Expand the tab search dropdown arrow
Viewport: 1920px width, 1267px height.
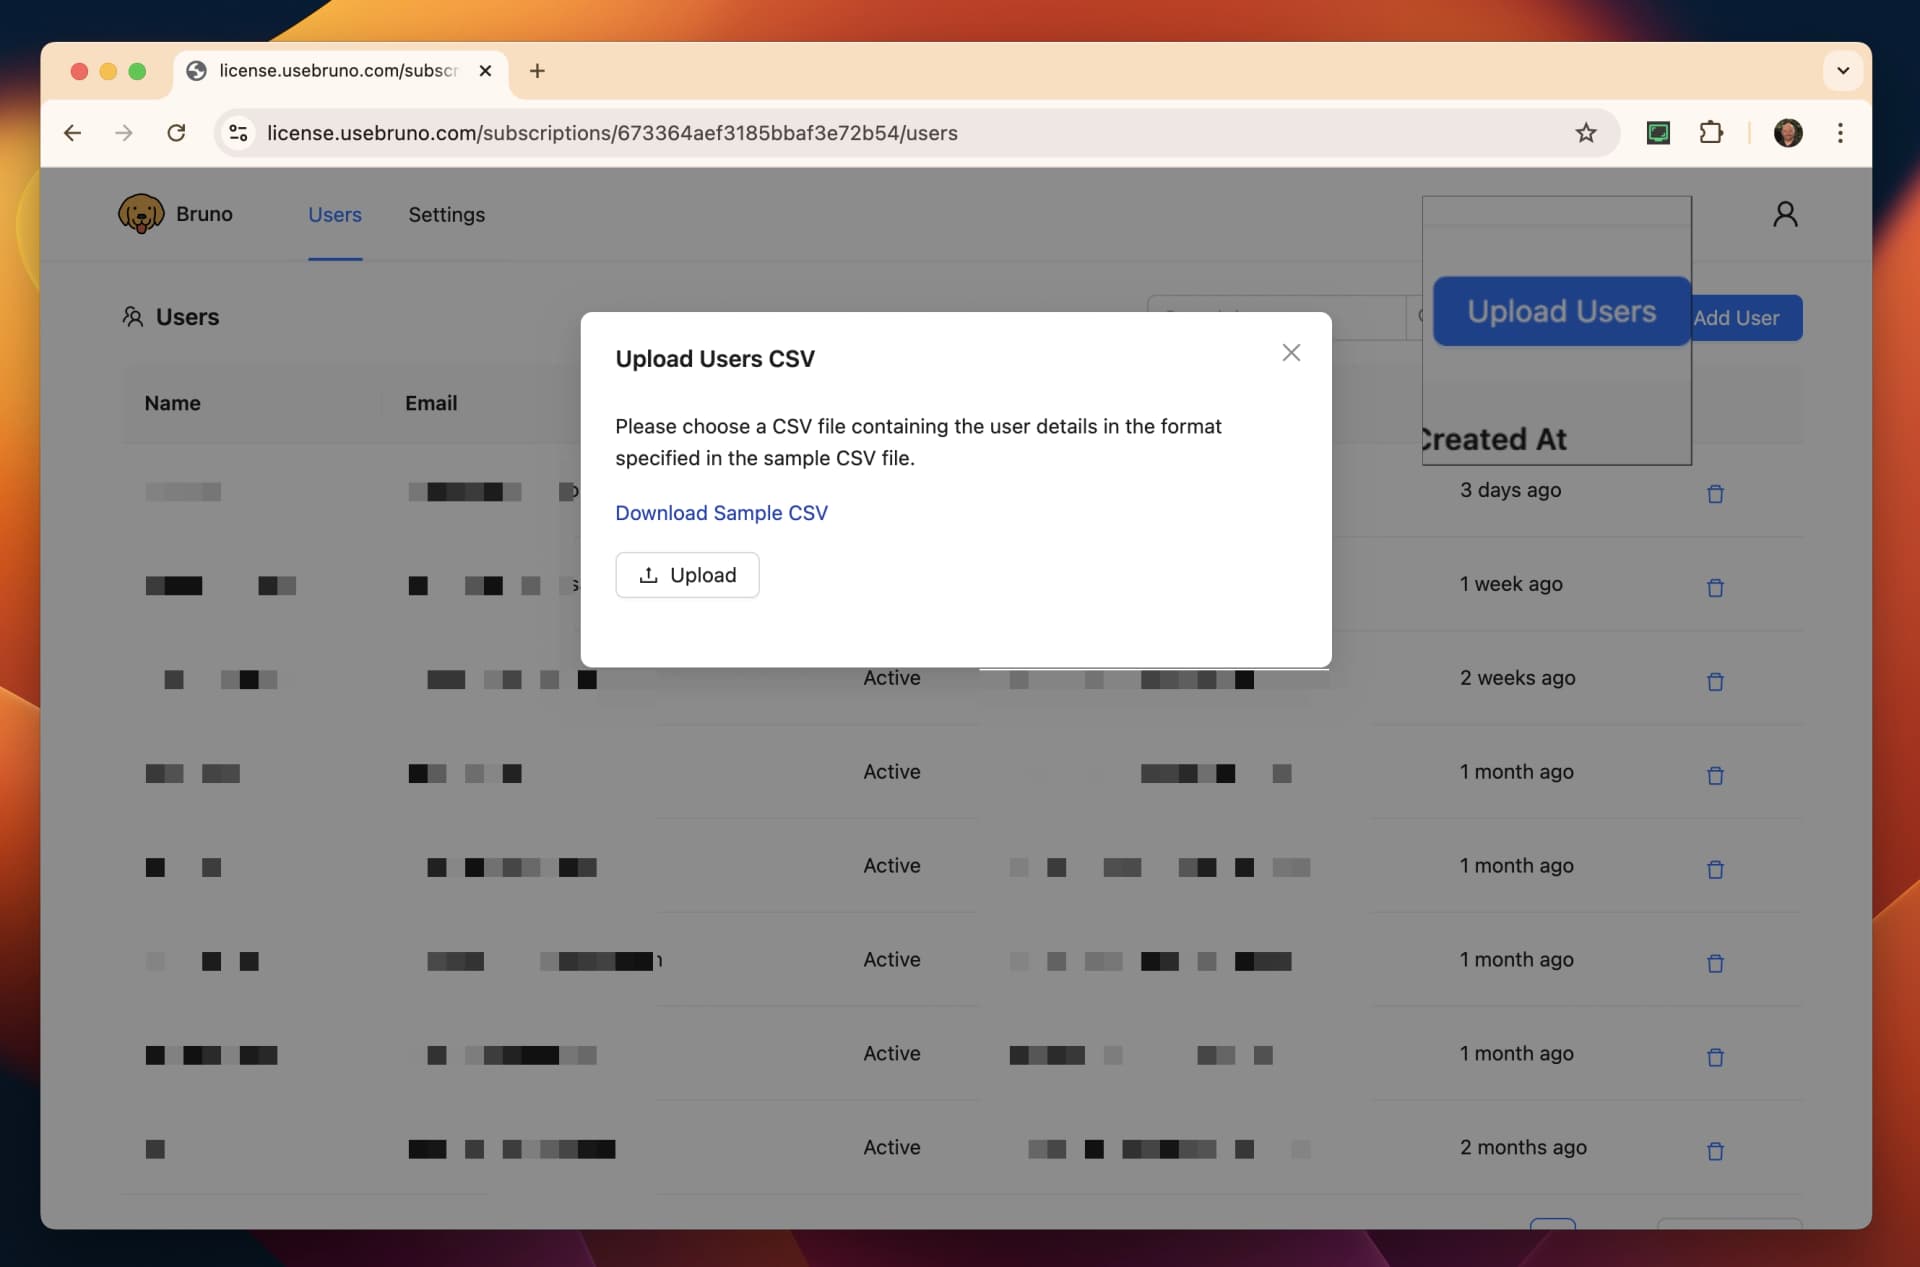(1842, 71)
